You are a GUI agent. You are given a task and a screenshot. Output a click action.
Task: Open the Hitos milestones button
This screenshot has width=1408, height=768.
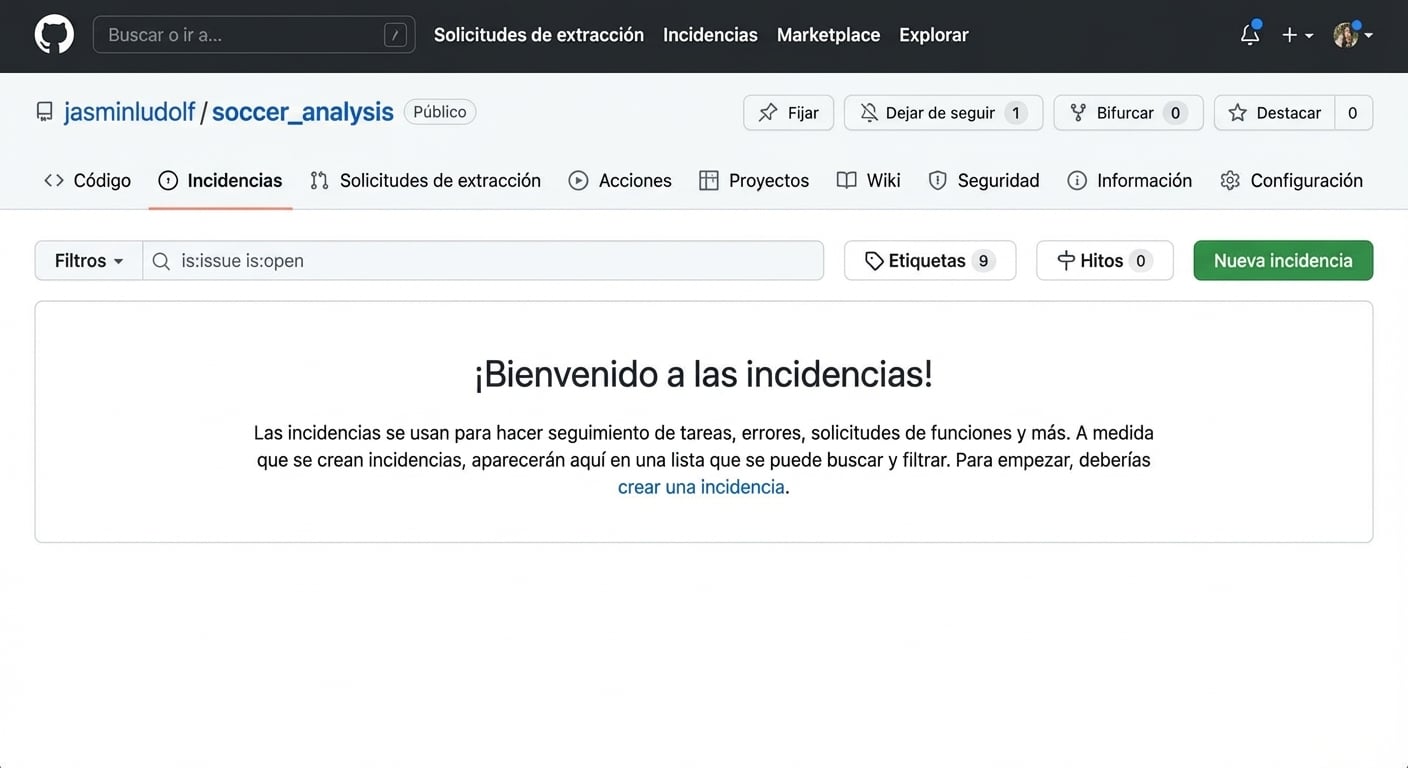(1104, 261)
